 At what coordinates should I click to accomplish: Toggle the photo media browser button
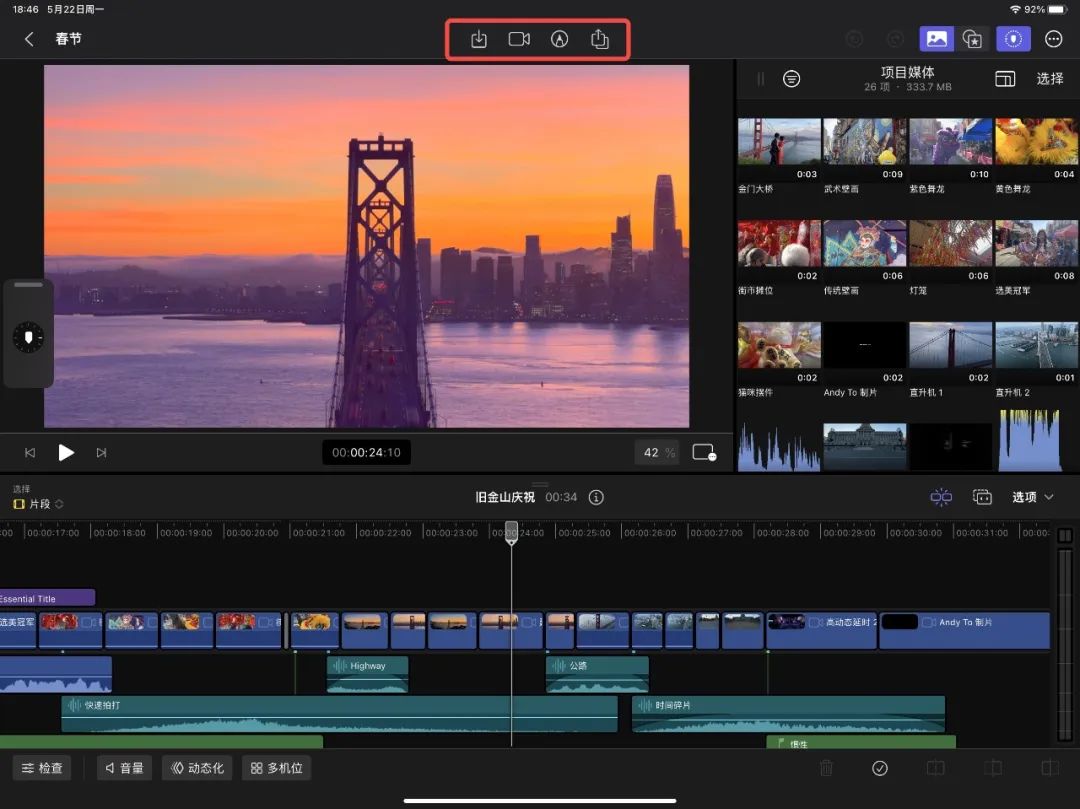[x=937, y=39]
